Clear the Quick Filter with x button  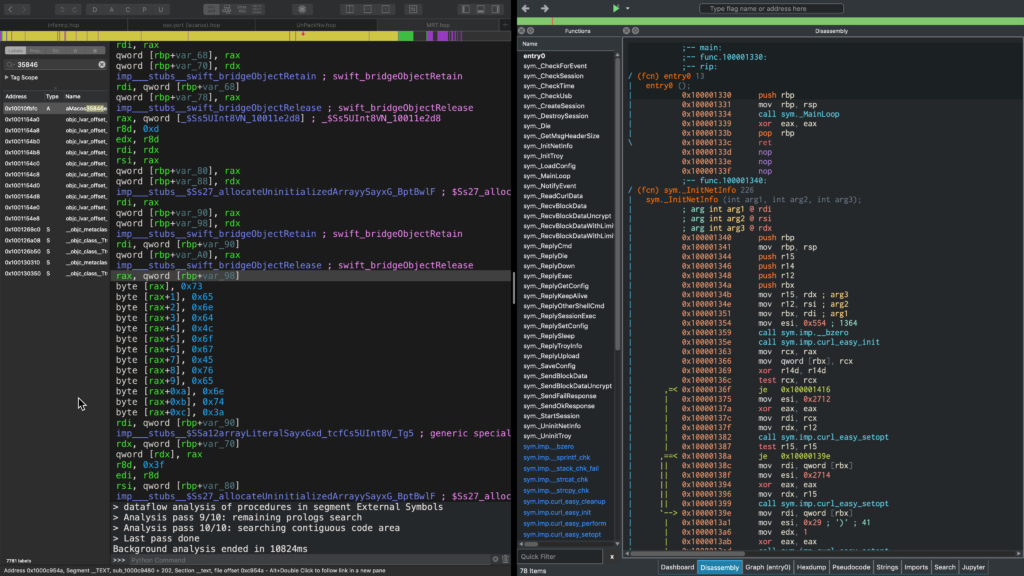coord(612,556)
